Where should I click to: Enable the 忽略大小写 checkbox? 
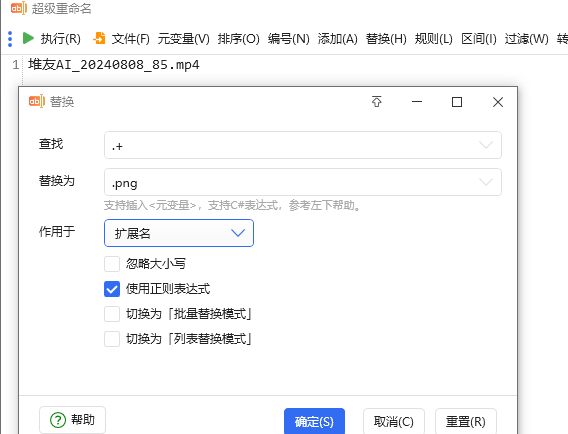point(112,264)
